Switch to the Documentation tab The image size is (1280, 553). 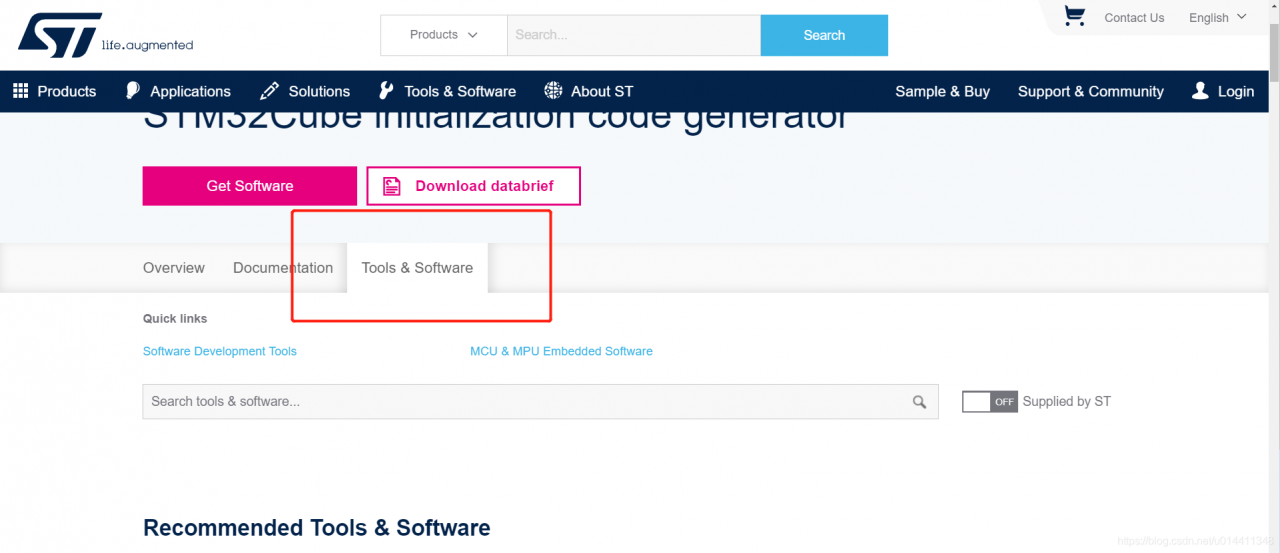(x=283, y=268)
